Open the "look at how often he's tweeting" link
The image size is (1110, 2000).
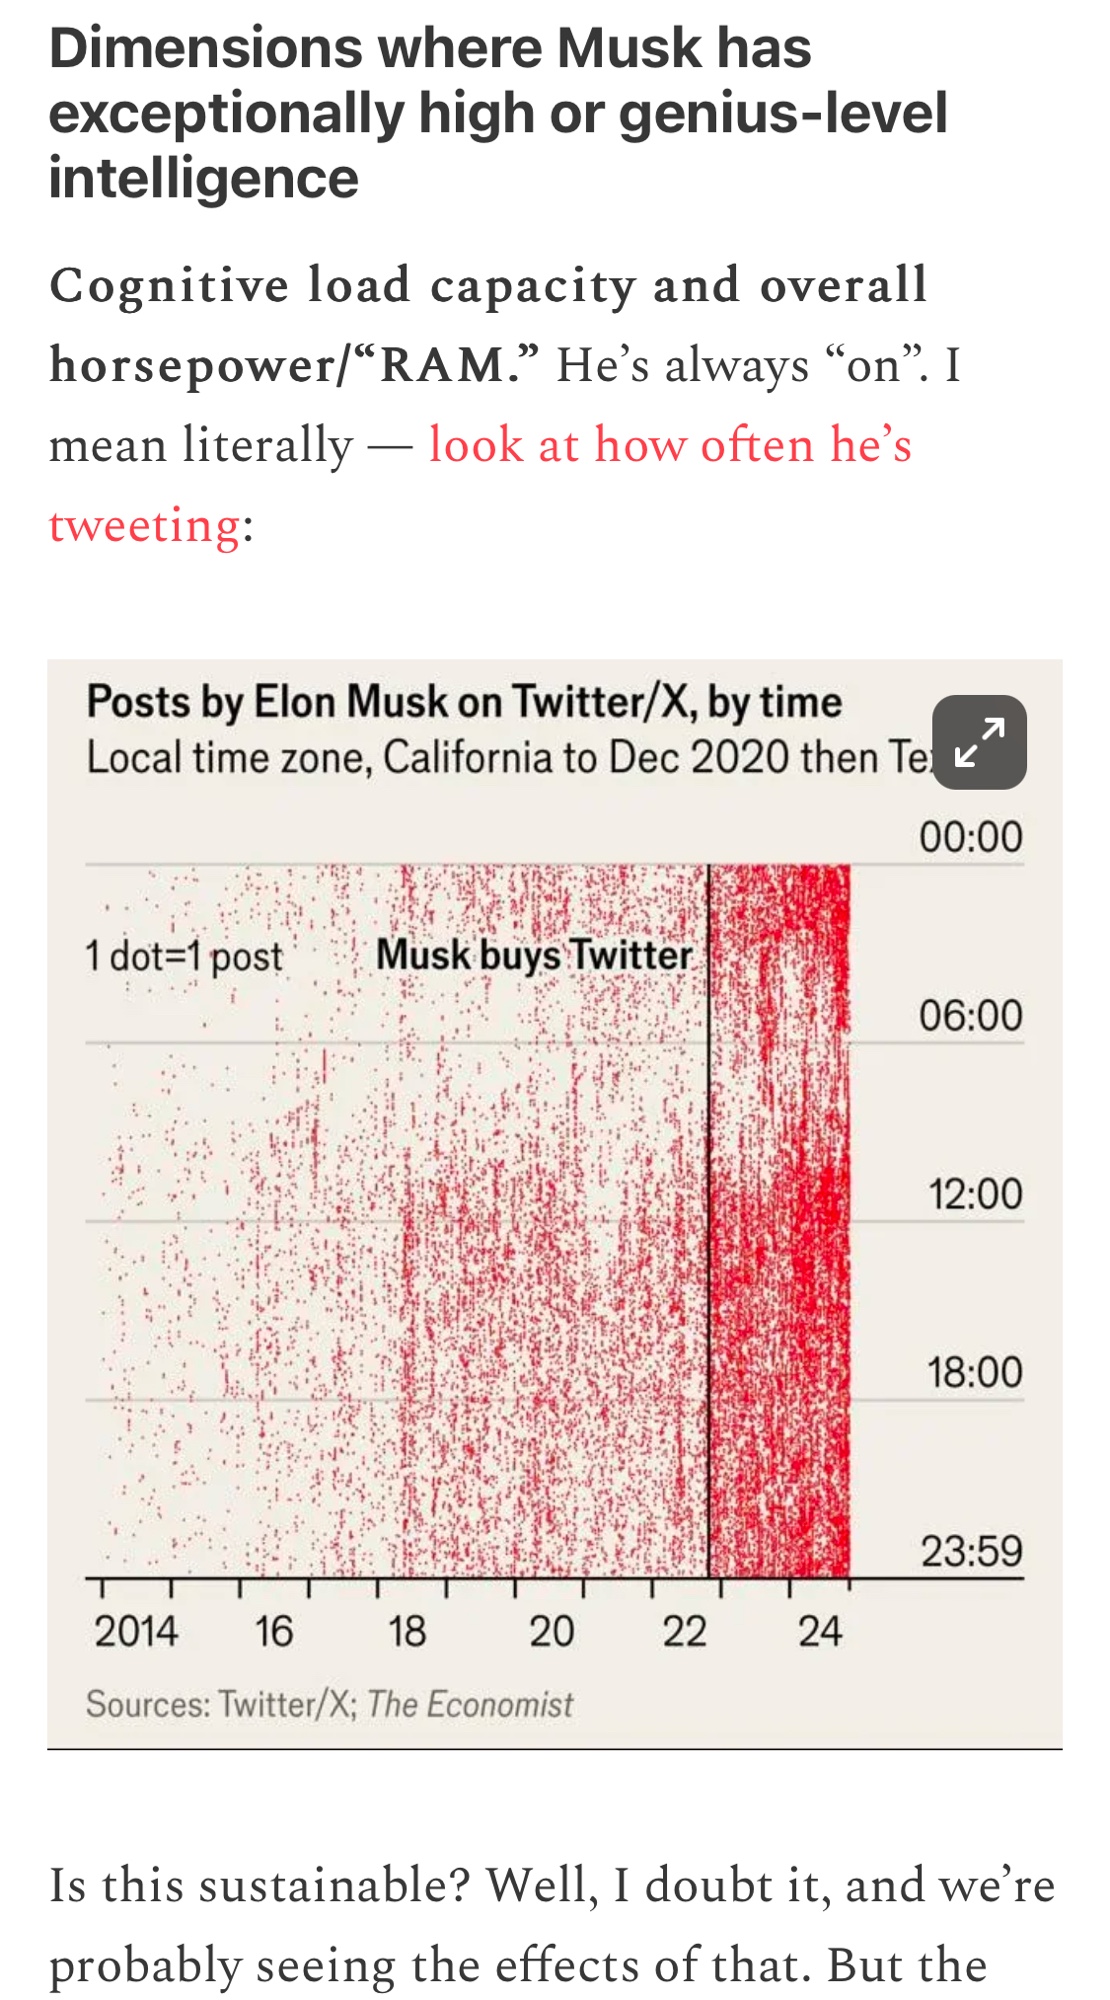[669, 445]
